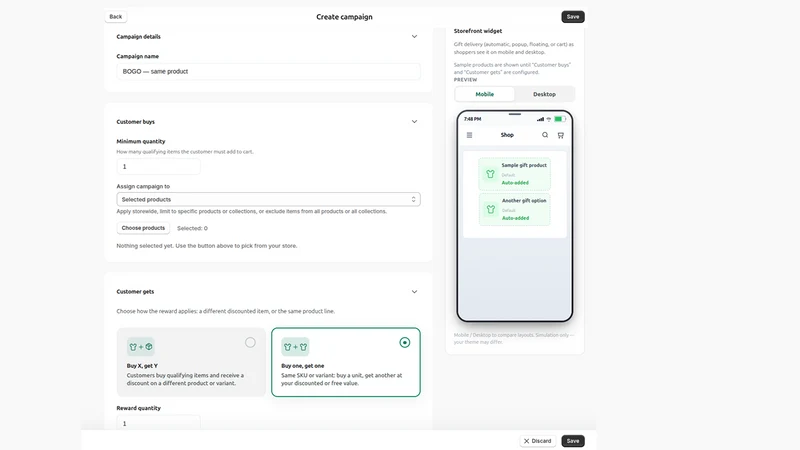The width and height of the screenshot is (800, 450).
Task: Open the Choose products picker
Action: pos(143,228)
